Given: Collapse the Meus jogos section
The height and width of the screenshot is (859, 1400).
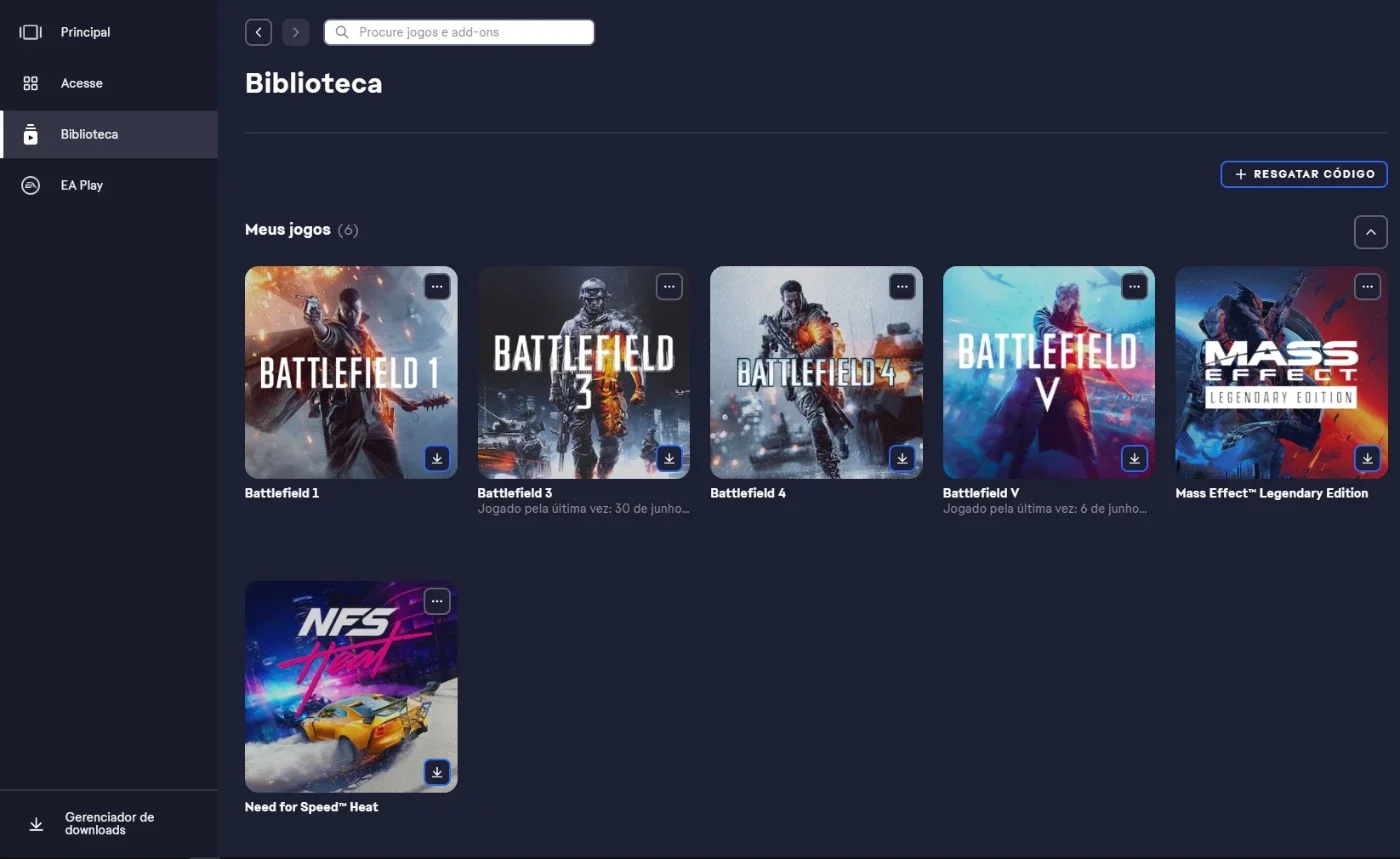Looking at the screenshot, I should click(1371, 232).
